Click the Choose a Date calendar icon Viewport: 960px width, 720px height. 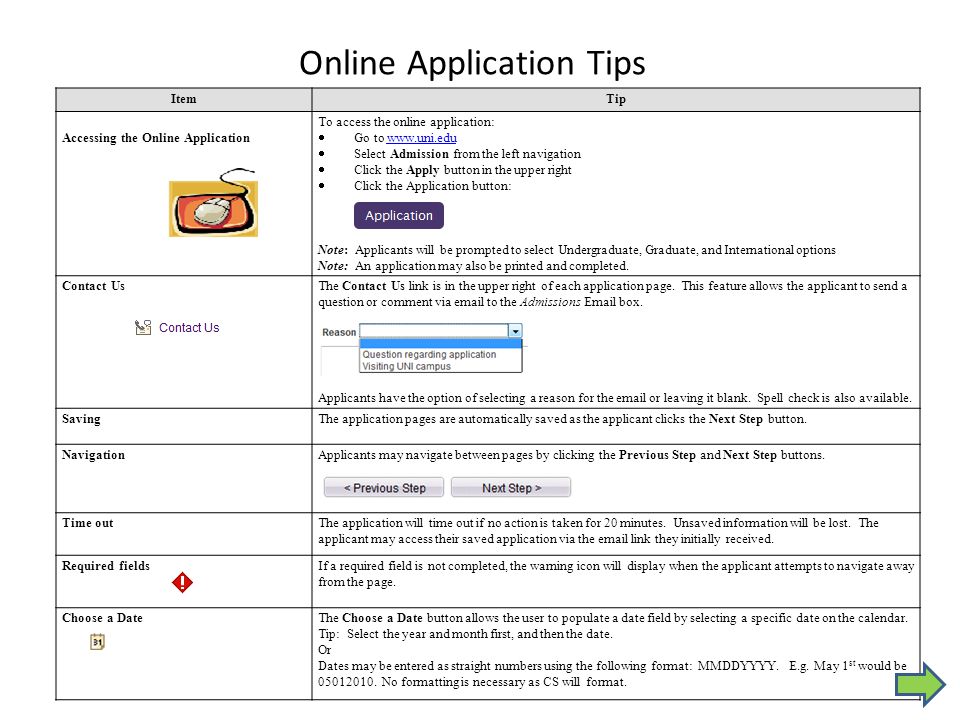coord(97,642)
